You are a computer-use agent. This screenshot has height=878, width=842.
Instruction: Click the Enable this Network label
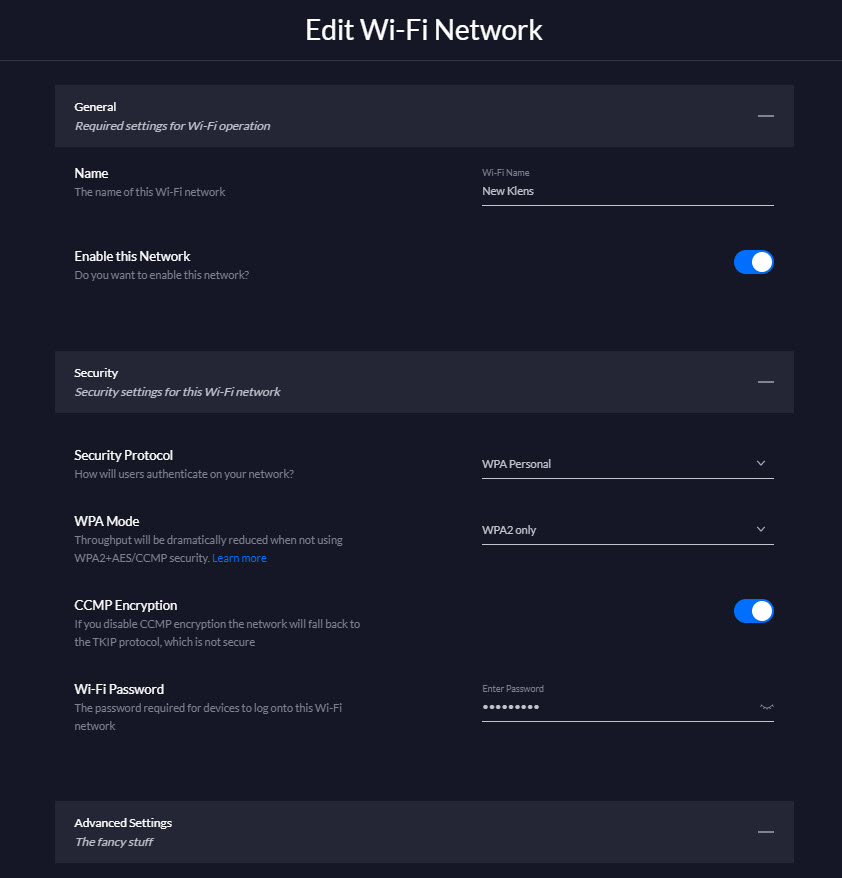click(132, 256)
